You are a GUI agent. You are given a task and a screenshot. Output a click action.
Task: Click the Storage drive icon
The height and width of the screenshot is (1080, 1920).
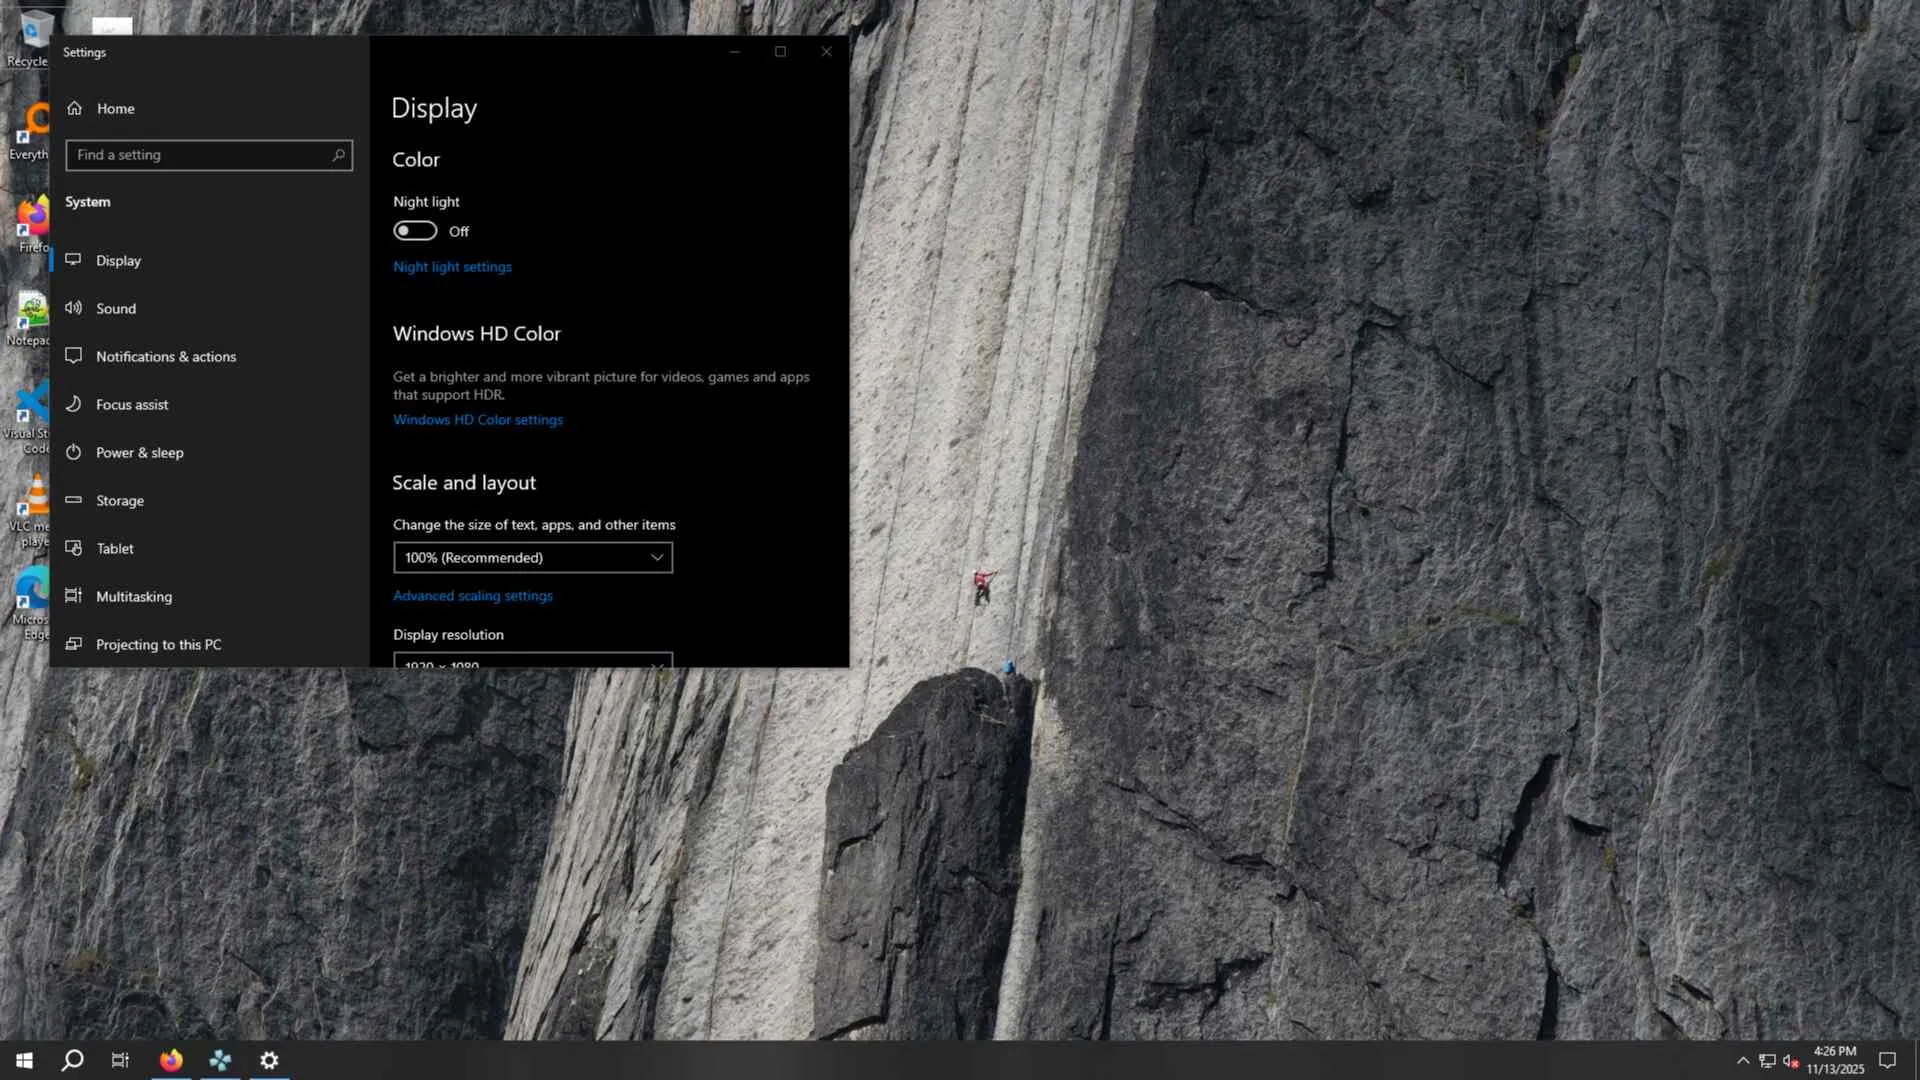(x=73, y=500)
